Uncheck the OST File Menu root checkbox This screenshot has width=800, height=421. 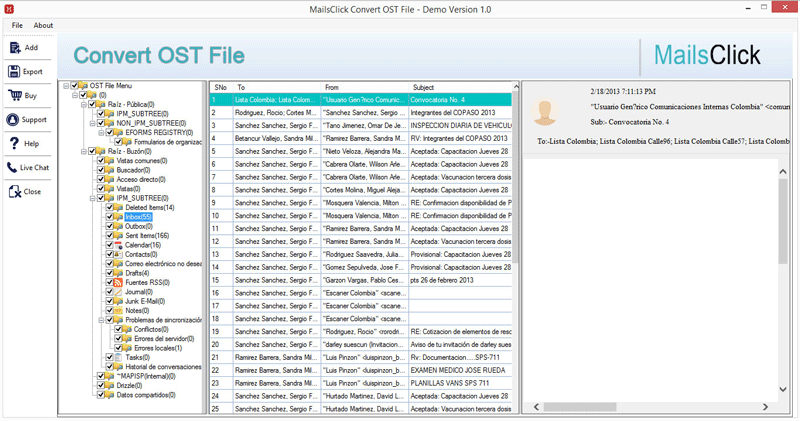(74, 86)
